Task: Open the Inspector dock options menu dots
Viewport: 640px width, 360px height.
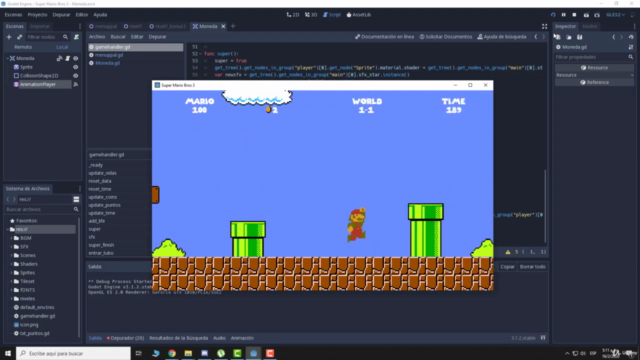Action: pos(635,27)
